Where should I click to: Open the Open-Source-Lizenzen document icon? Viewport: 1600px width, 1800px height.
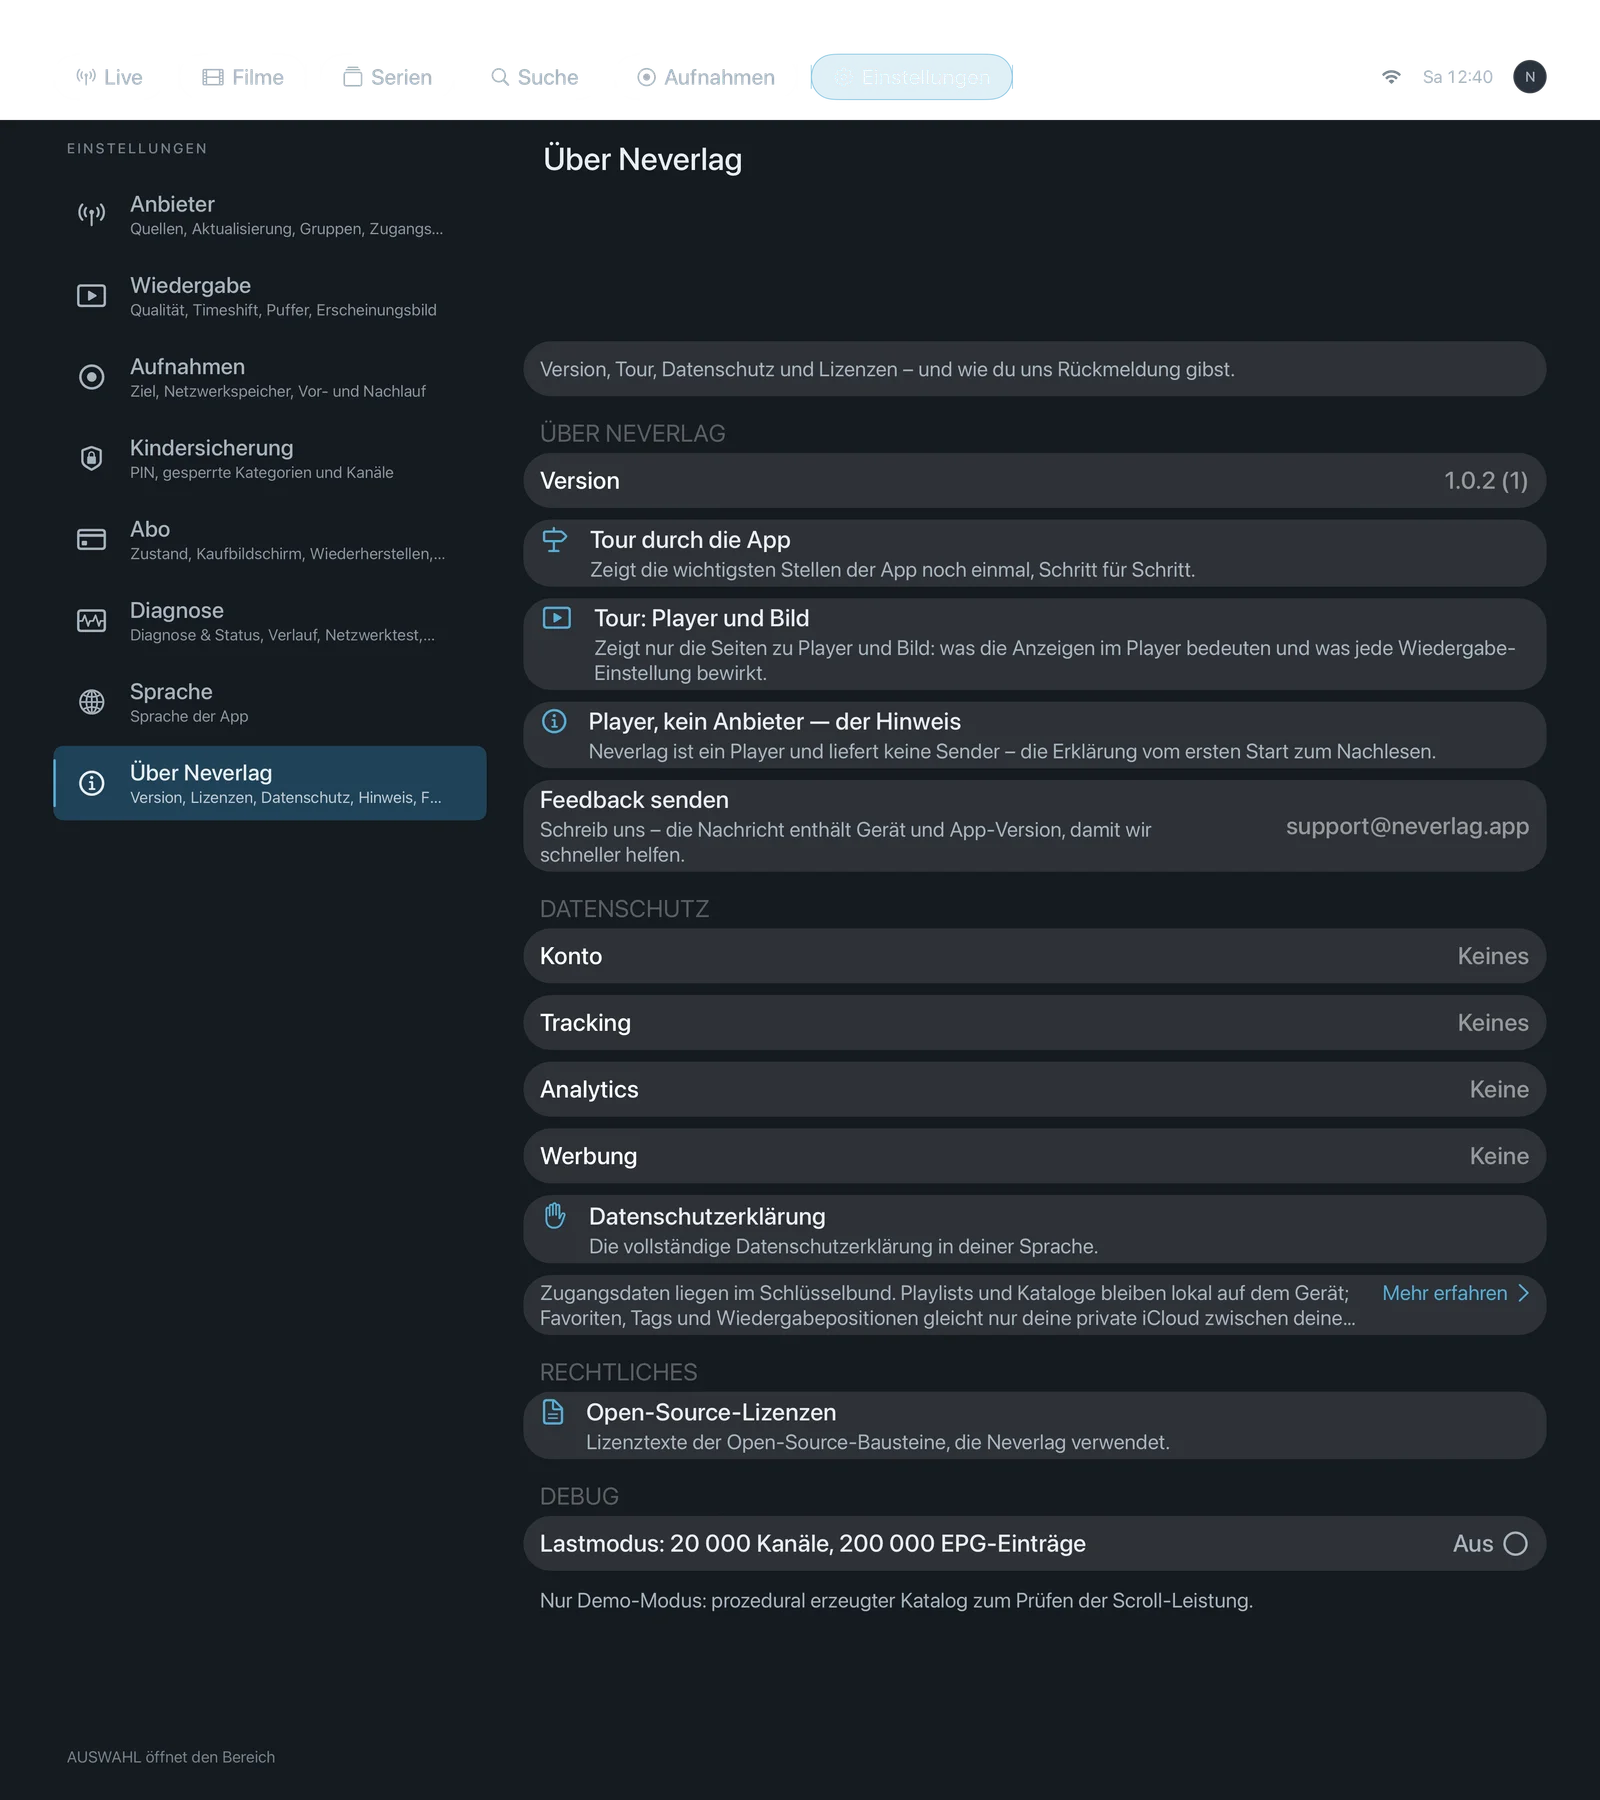pyautogui.click(x=553, y=1412)
